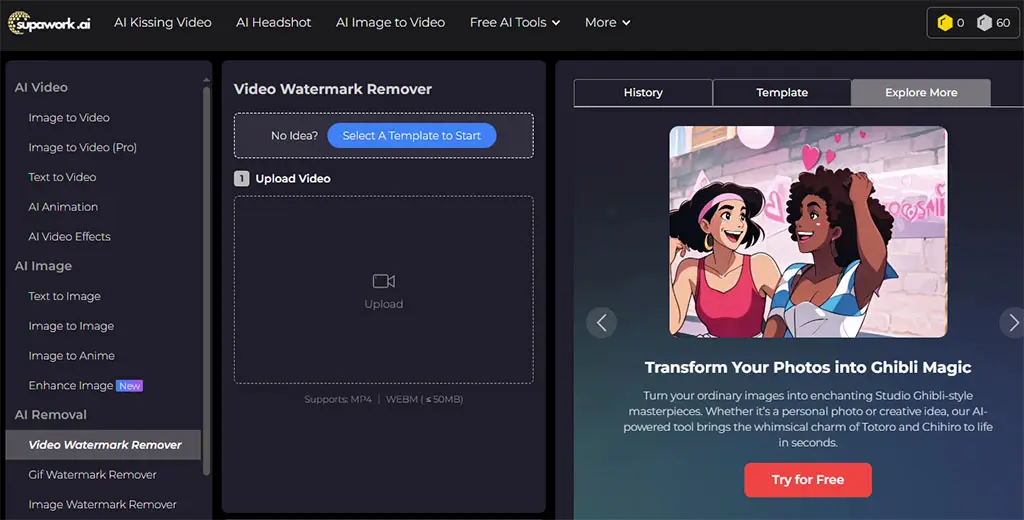
Task: Open Image to Video (Pro) in the sidebar
Action: click(82, 148)
